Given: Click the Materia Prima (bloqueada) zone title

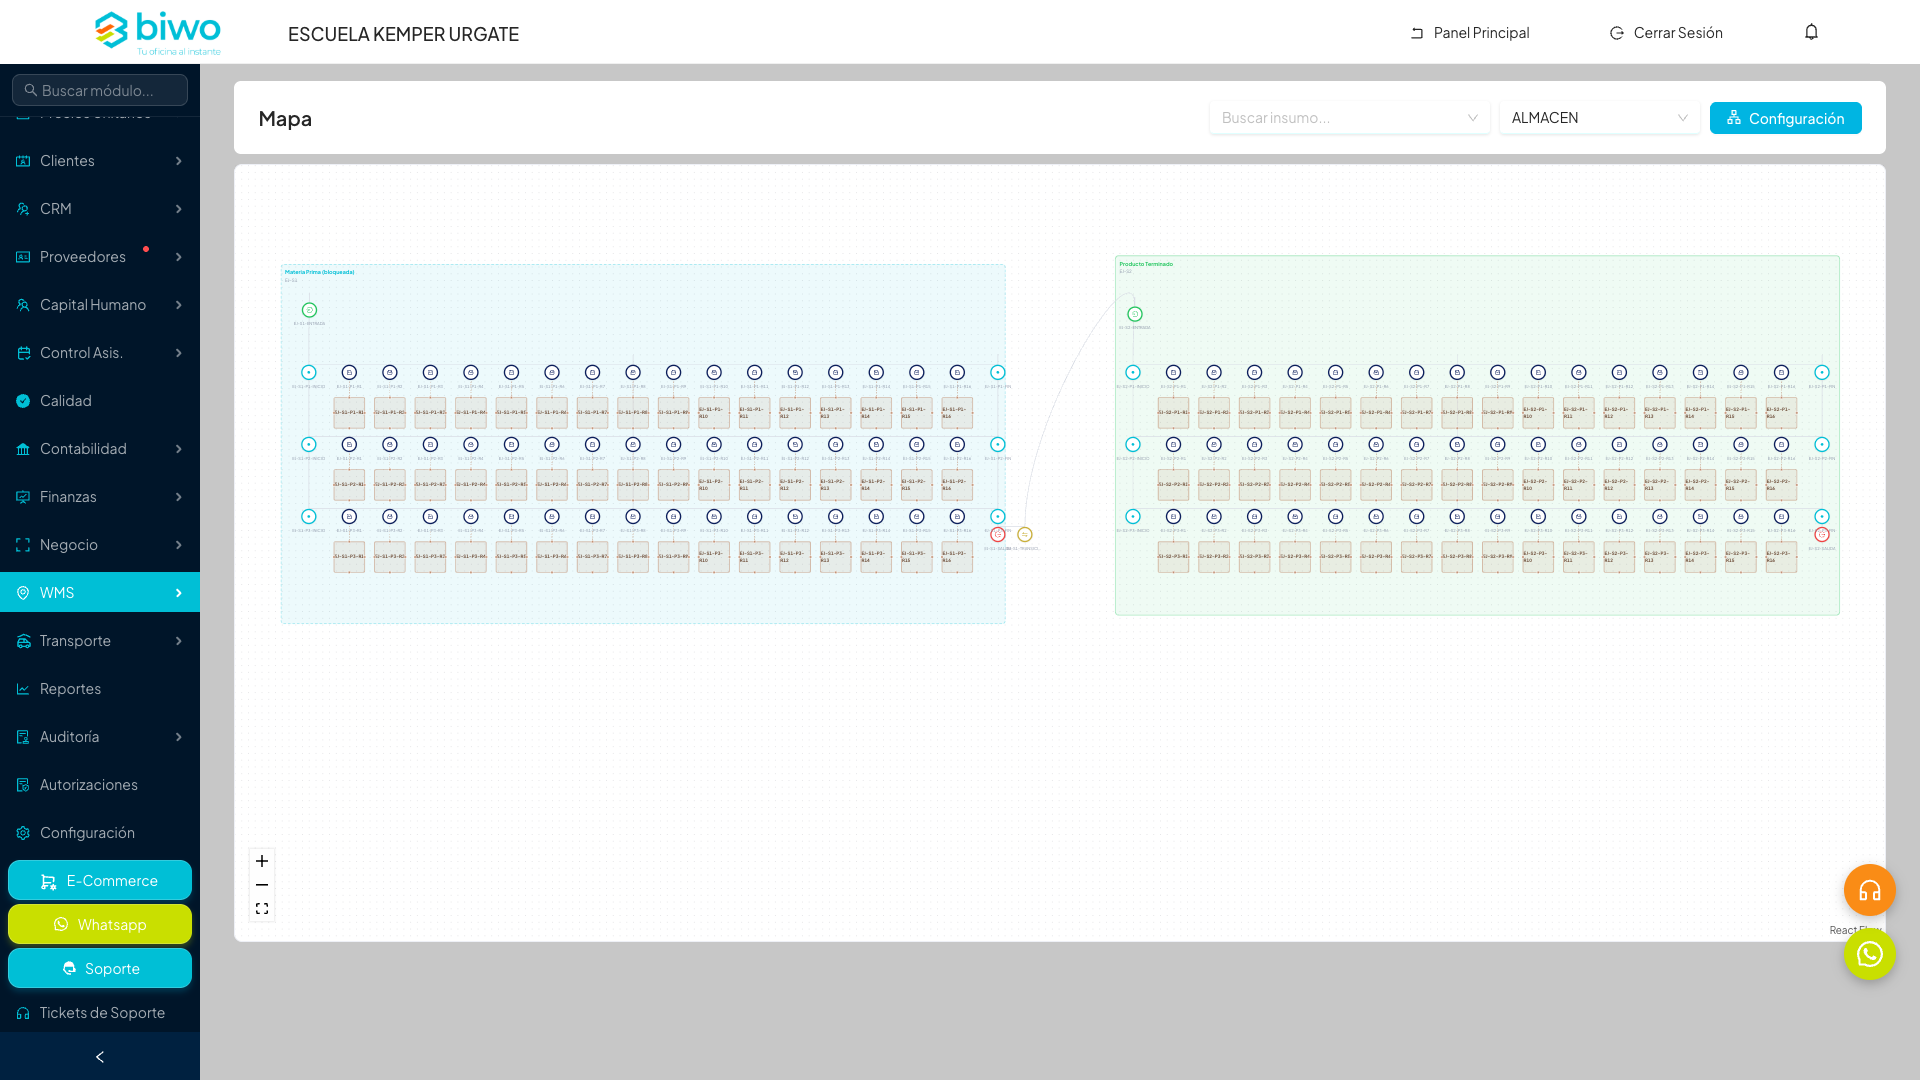Looking at the screenshot, I should coord(319,272).
